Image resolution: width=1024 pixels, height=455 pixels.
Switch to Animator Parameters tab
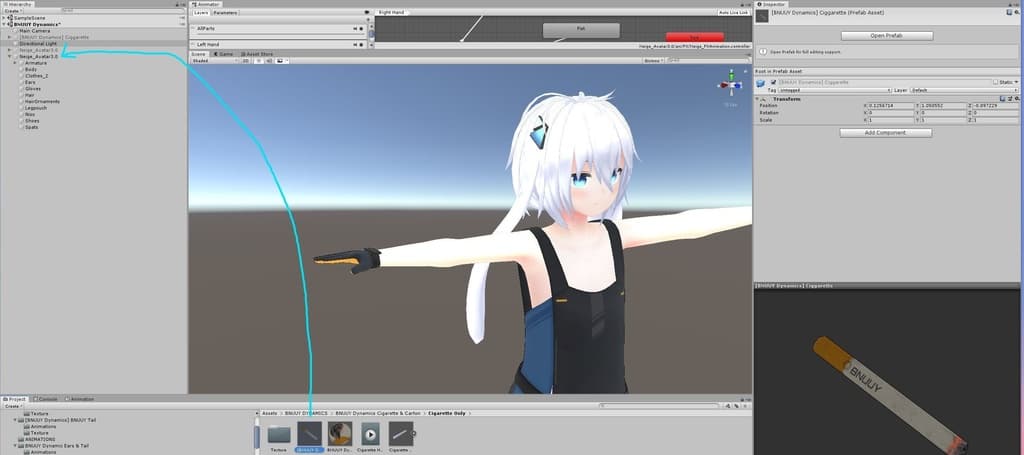[x=225, y=12]
